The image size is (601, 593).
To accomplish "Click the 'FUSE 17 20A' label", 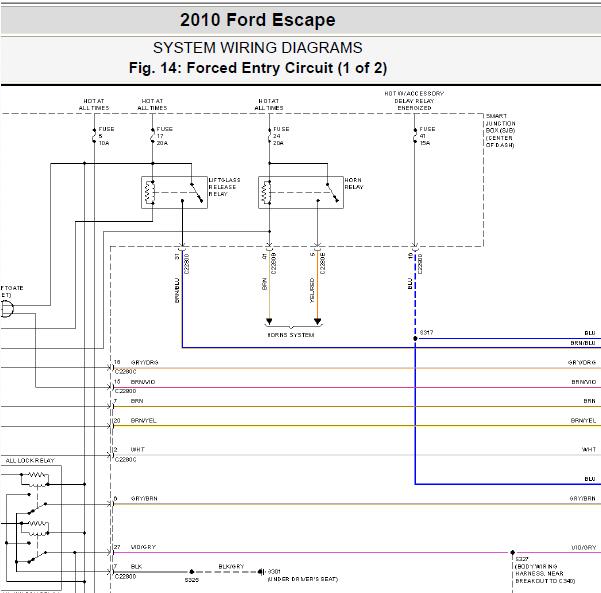I will point(164,136).
